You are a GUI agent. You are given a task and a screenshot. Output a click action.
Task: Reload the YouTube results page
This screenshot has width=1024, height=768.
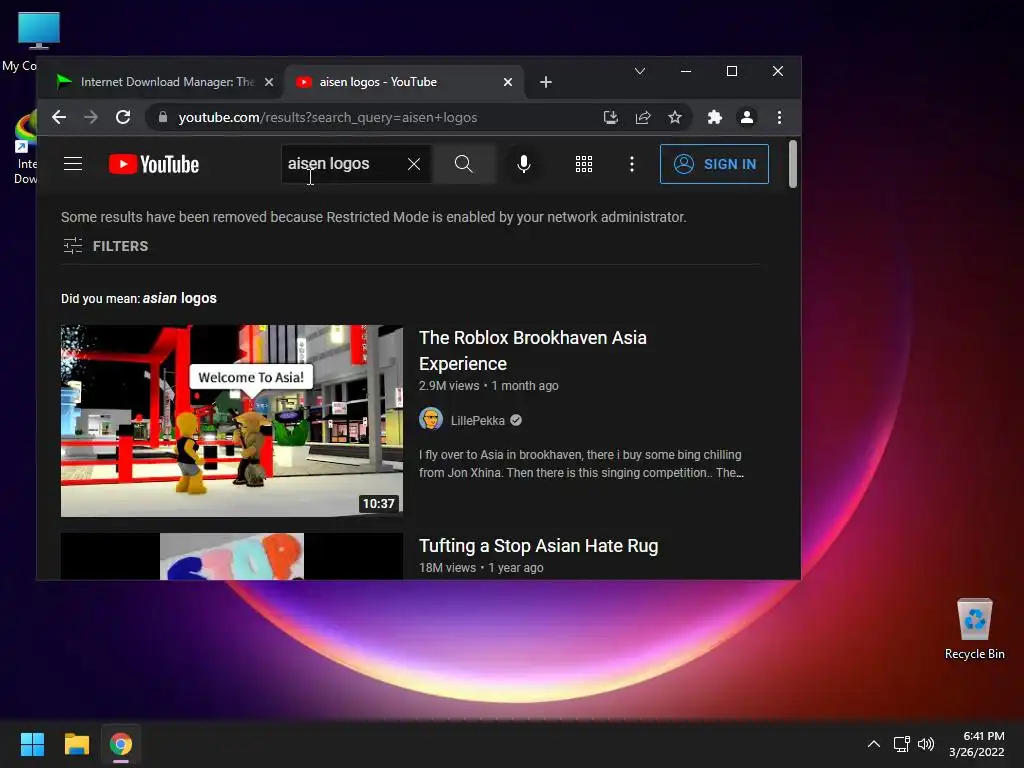(123, 118)
